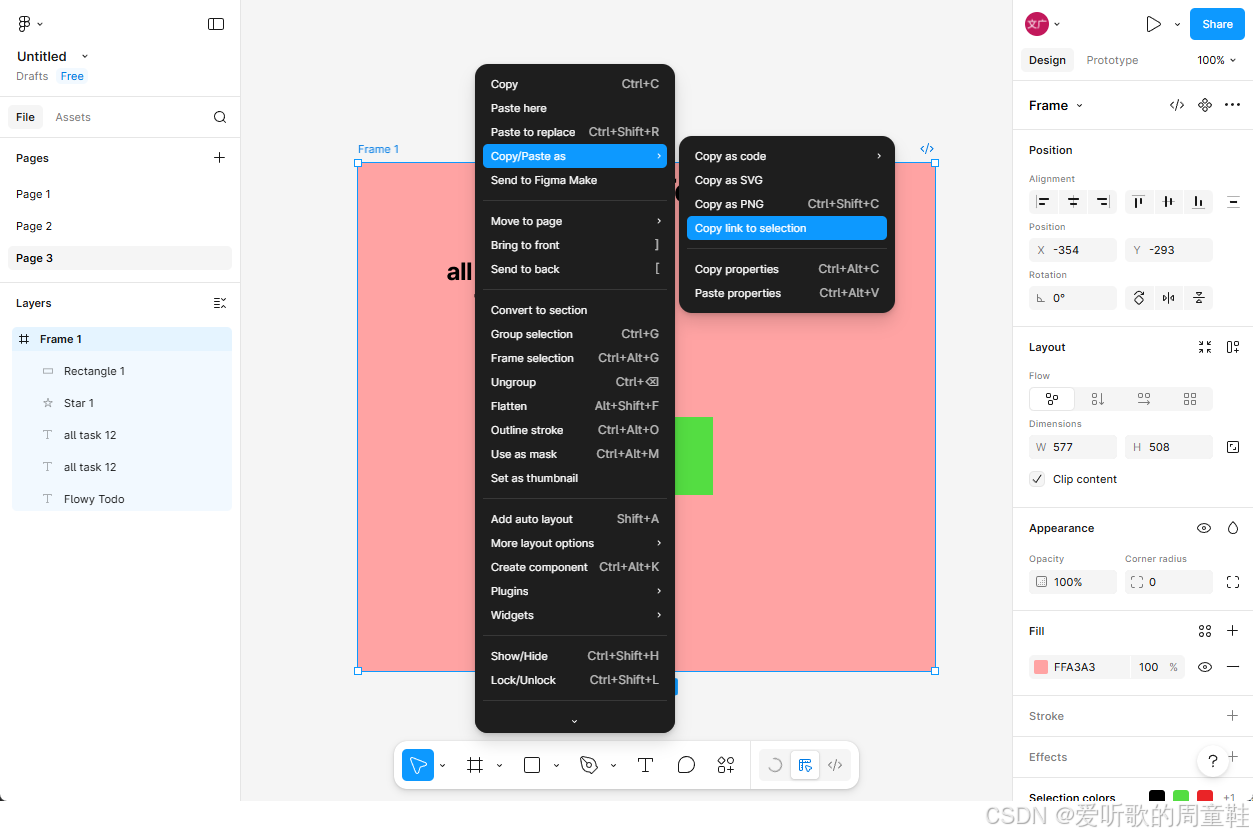Viewport: 1253px width, 837px height.
Task: Open the file search magnifier icon
Action: pyautogui.click(x=220, y=117)
